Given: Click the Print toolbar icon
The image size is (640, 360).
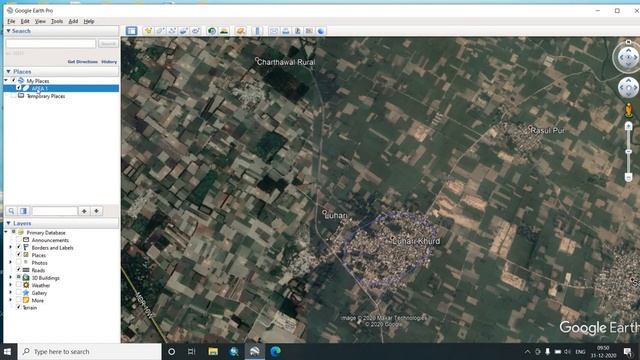Looking at the screenshot, I should [x=285, y=31].
